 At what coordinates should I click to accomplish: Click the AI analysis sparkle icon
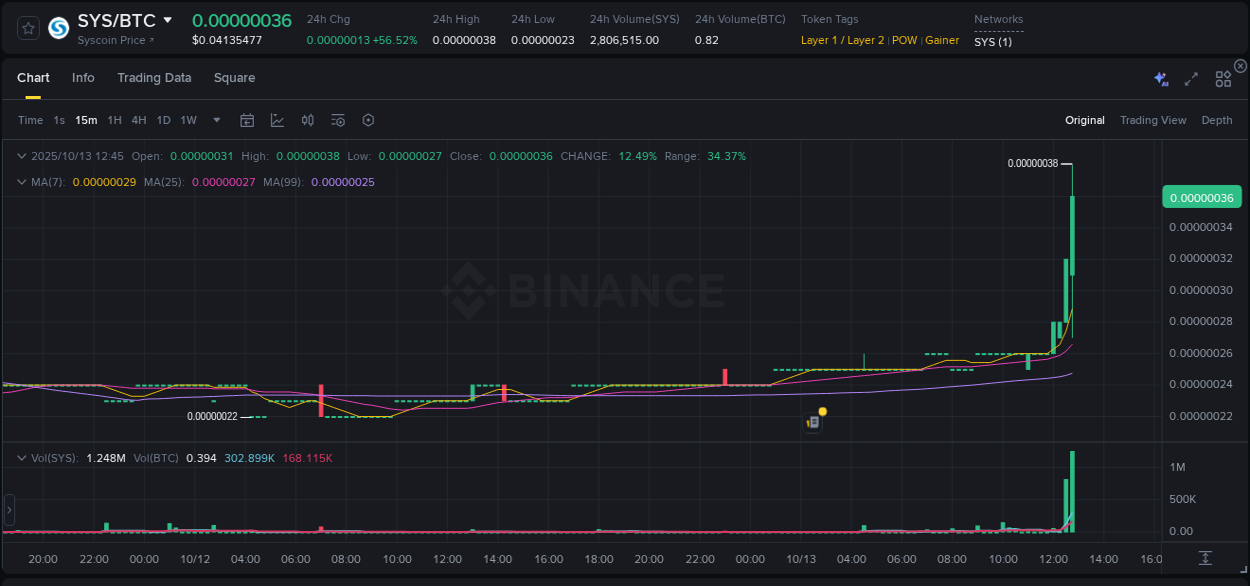1160,77
